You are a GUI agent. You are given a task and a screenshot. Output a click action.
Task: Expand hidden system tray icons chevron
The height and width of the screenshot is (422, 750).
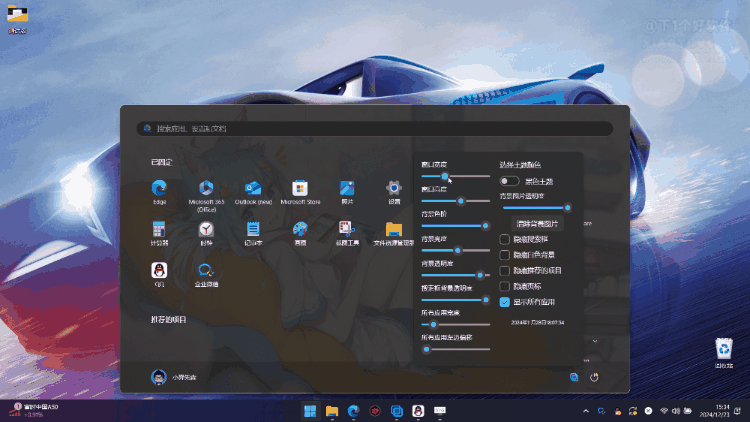click(585, 411)
